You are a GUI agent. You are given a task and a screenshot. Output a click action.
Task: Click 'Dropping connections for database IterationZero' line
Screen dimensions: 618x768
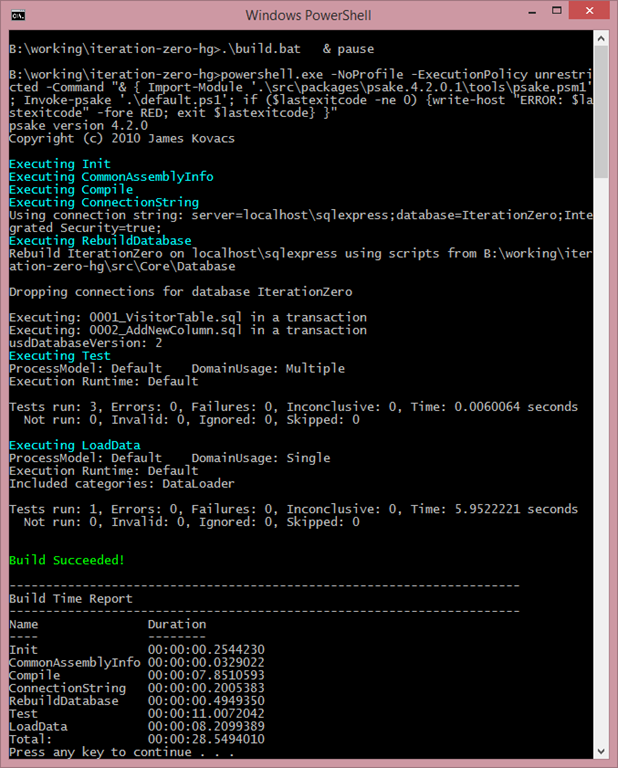(181, 292)
